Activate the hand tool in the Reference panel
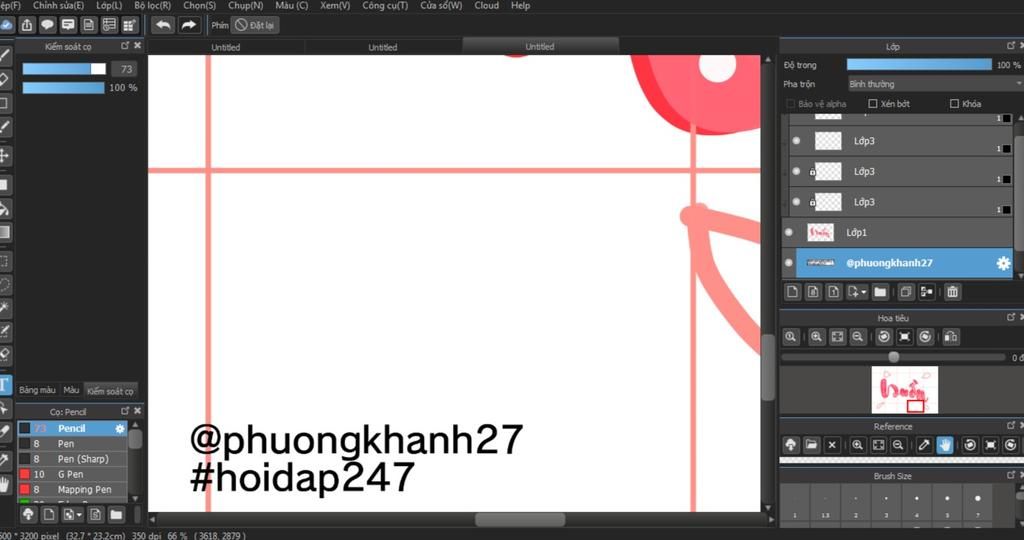Viewport: 1024px width, 540px height. 945,445
